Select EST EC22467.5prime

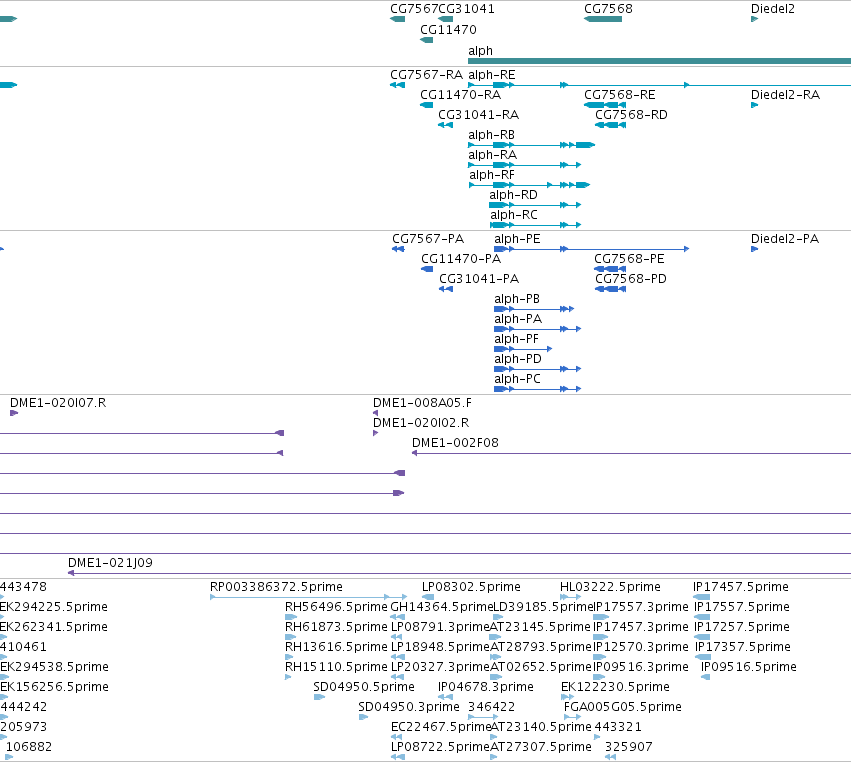[x=397, y=737]
